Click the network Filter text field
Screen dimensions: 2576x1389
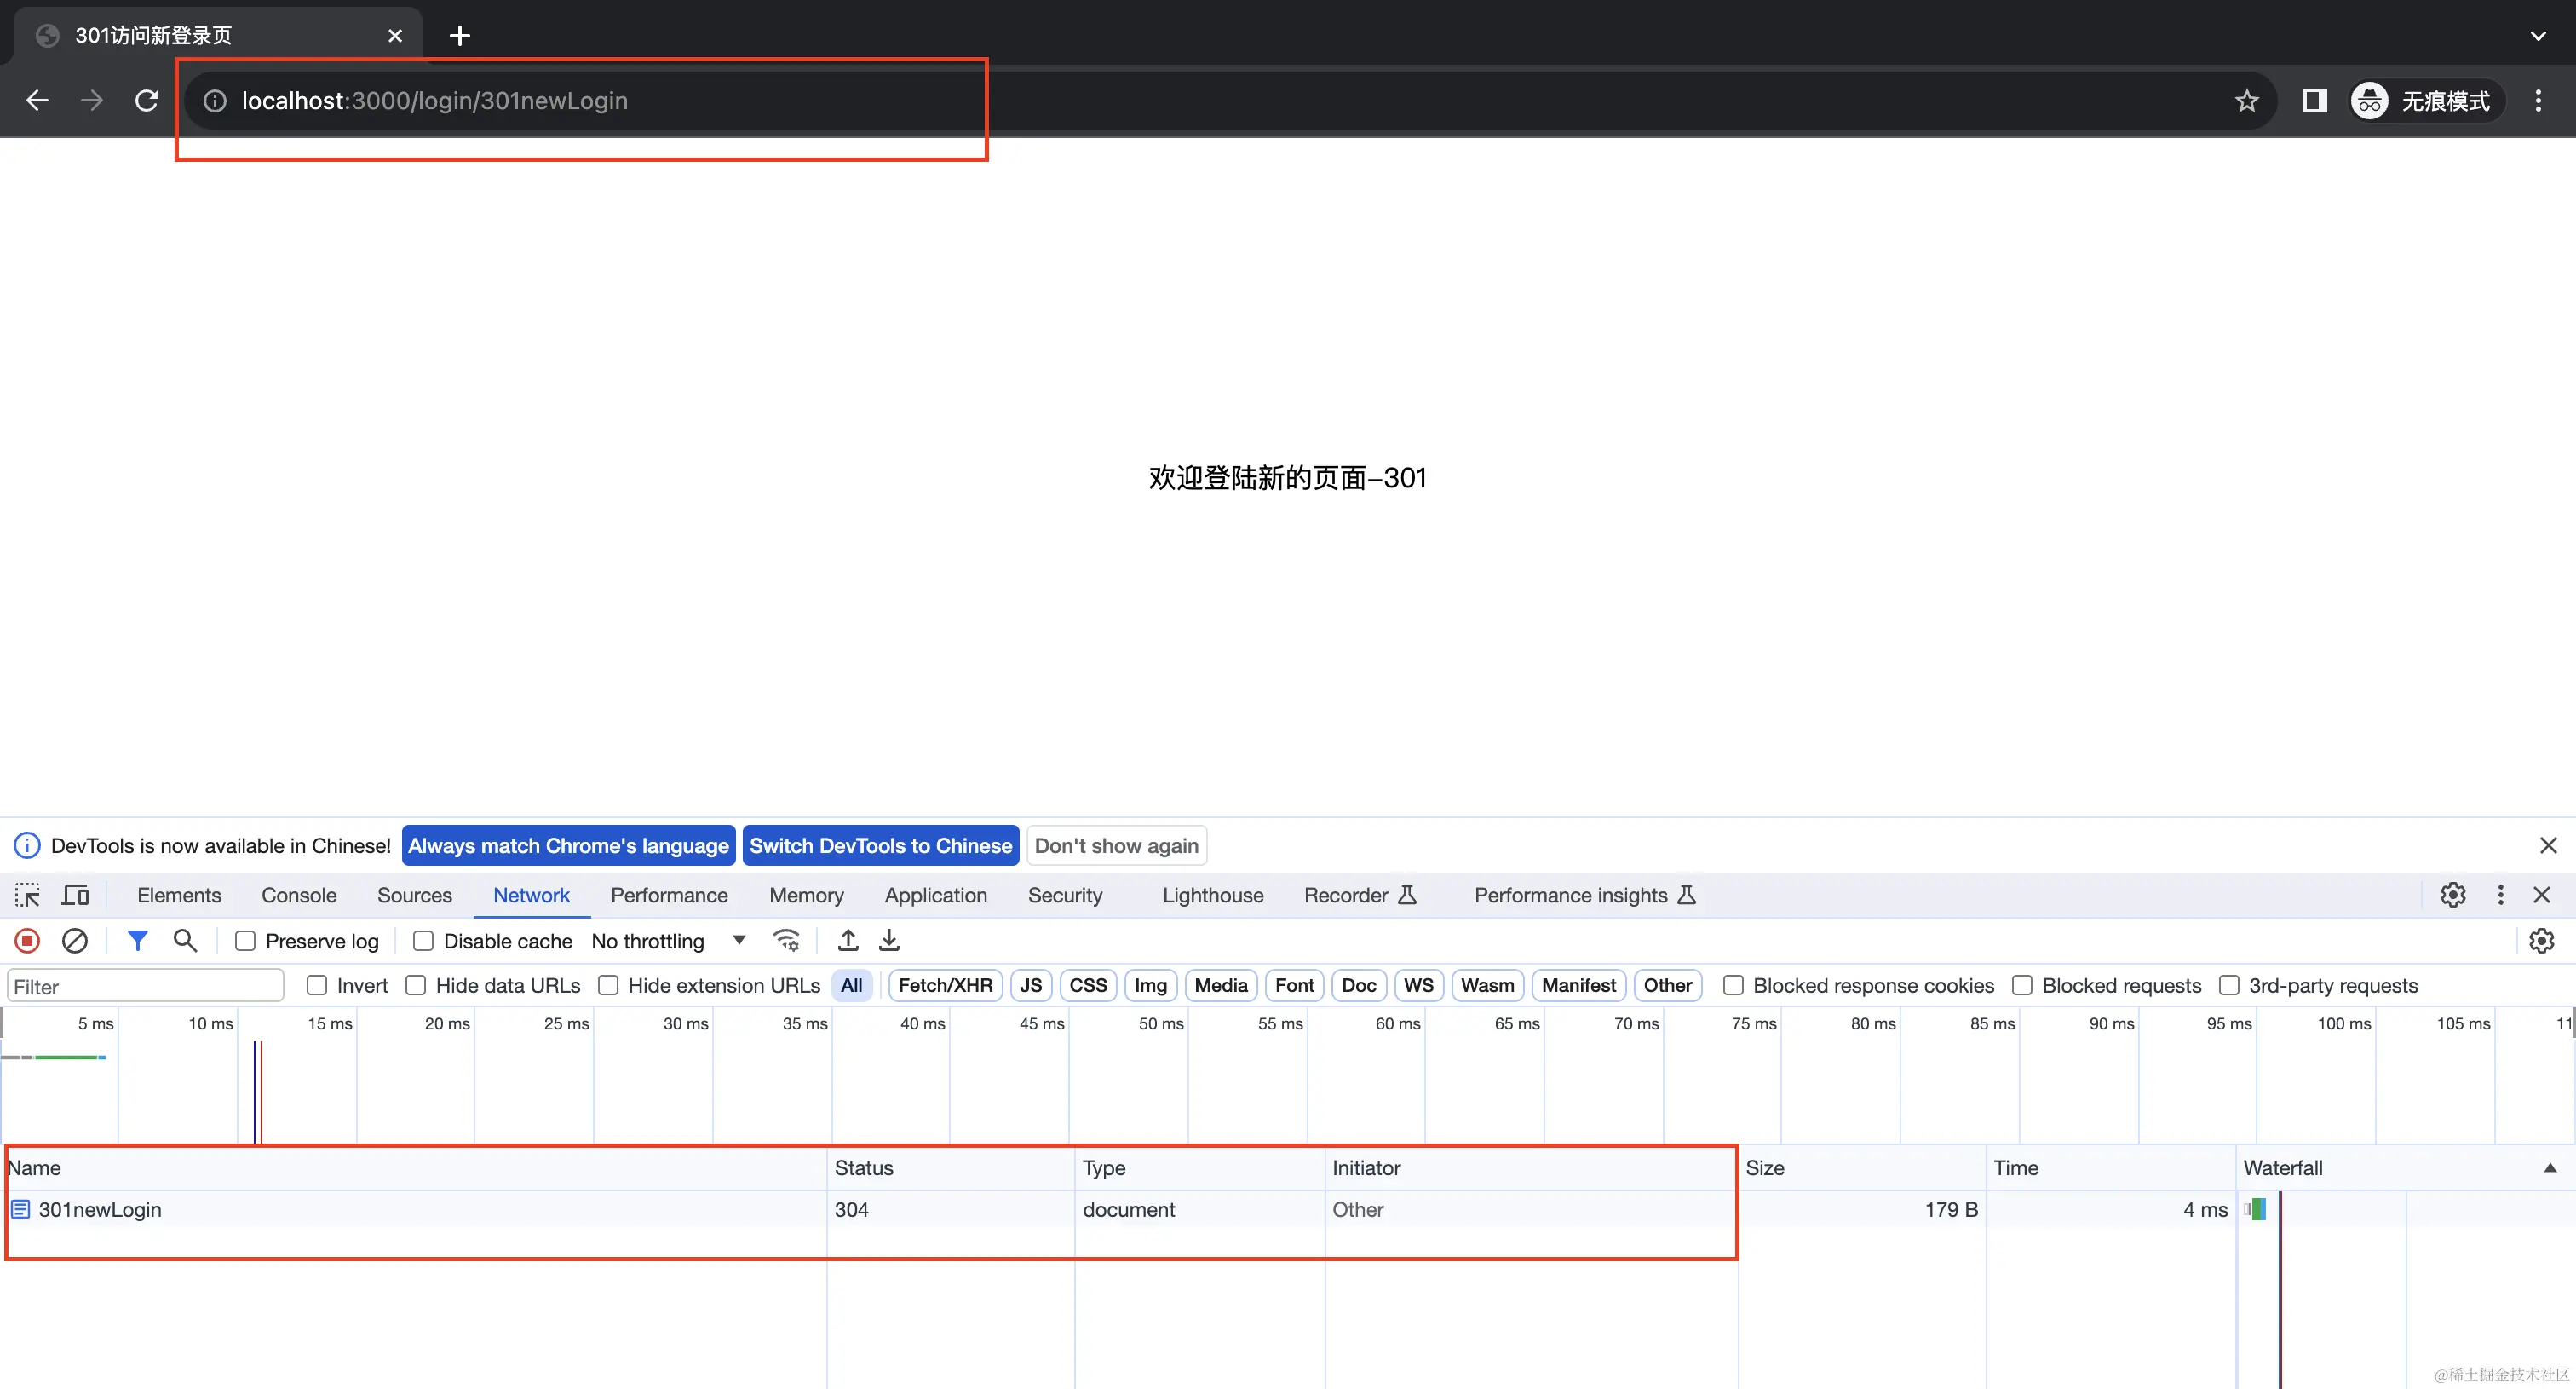point(145,986)
